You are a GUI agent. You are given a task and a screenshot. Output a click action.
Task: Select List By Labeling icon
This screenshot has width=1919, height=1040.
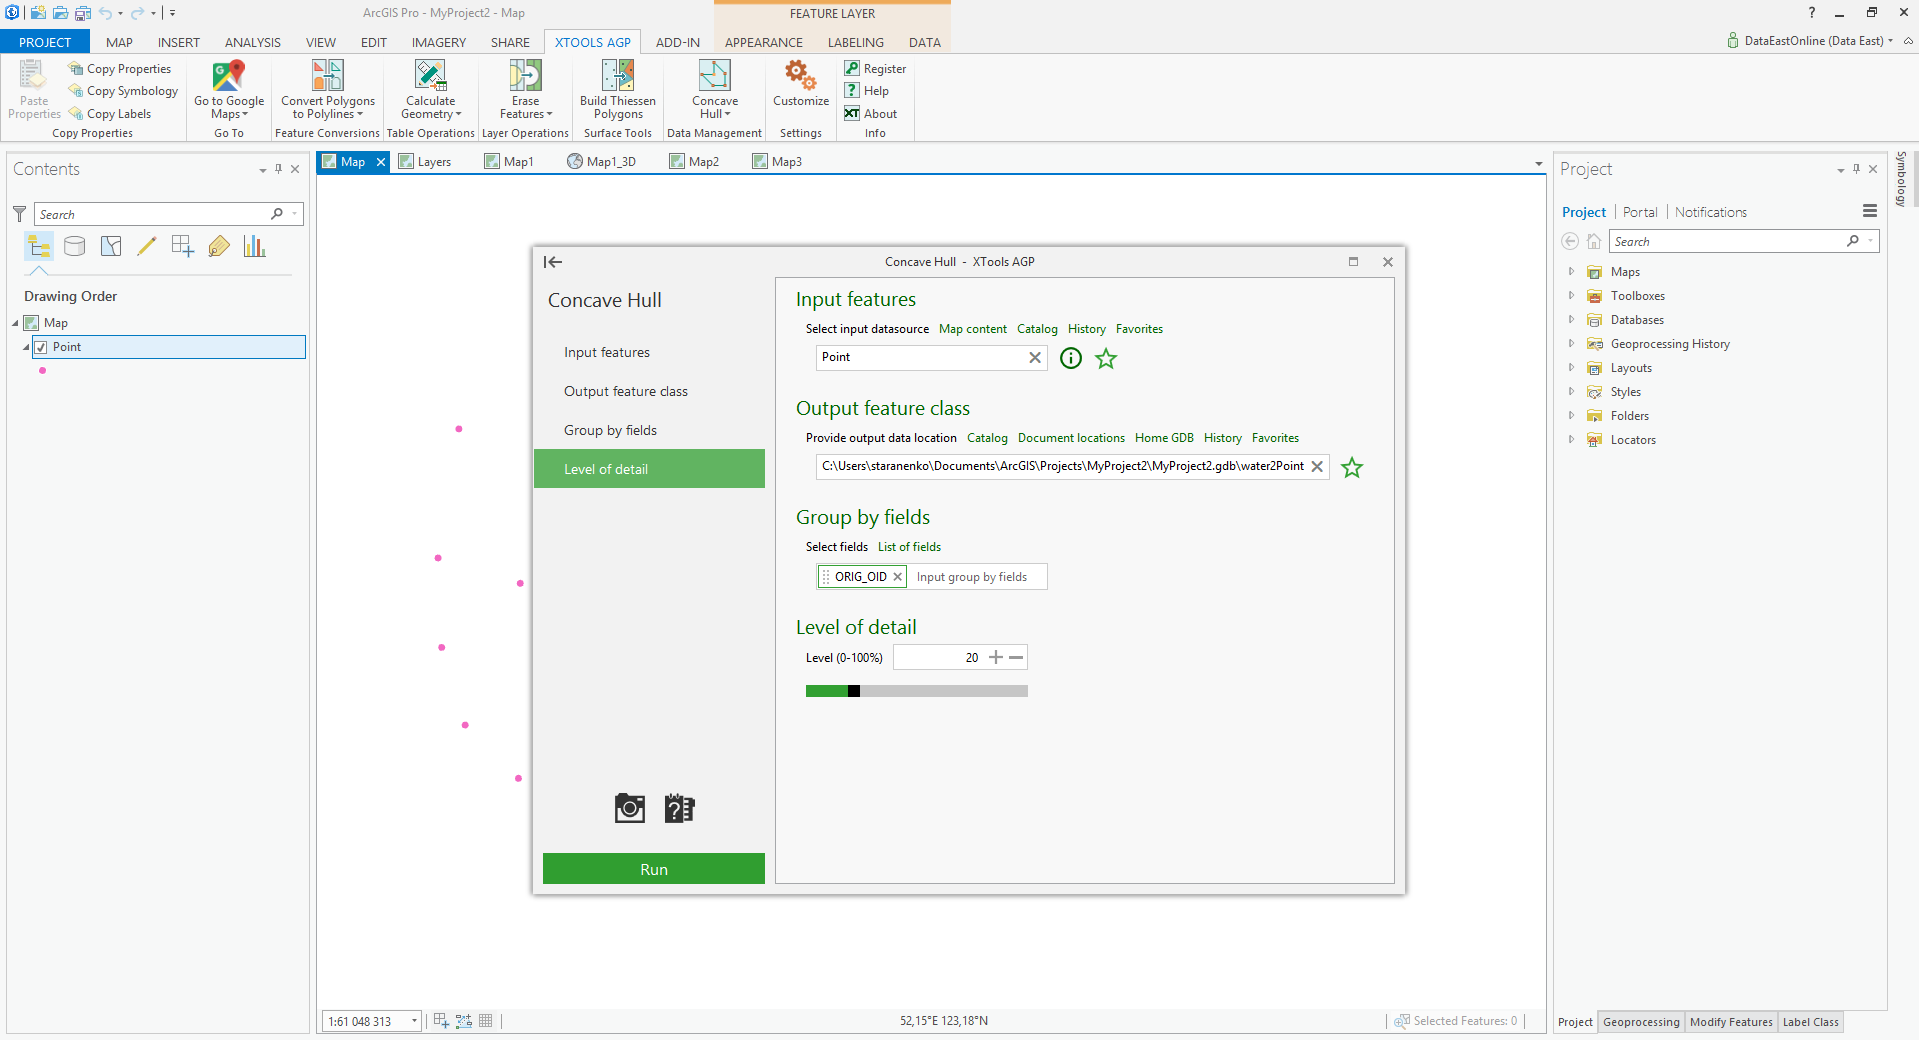[219, 246]
